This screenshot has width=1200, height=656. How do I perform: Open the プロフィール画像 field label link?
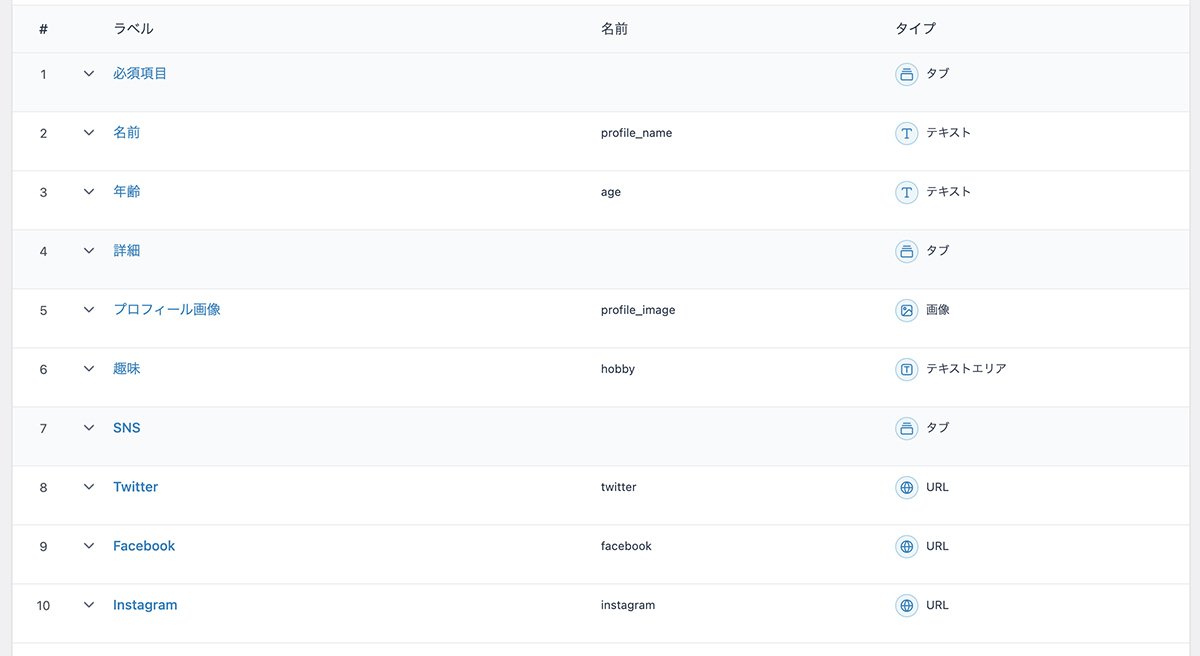click(167, 310)
